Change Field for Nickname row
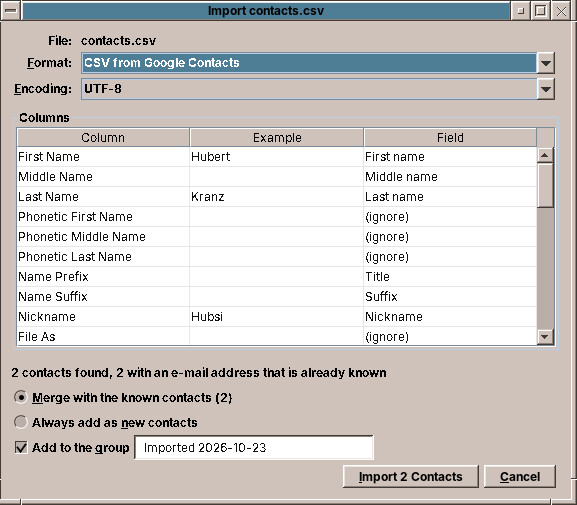 450,317
